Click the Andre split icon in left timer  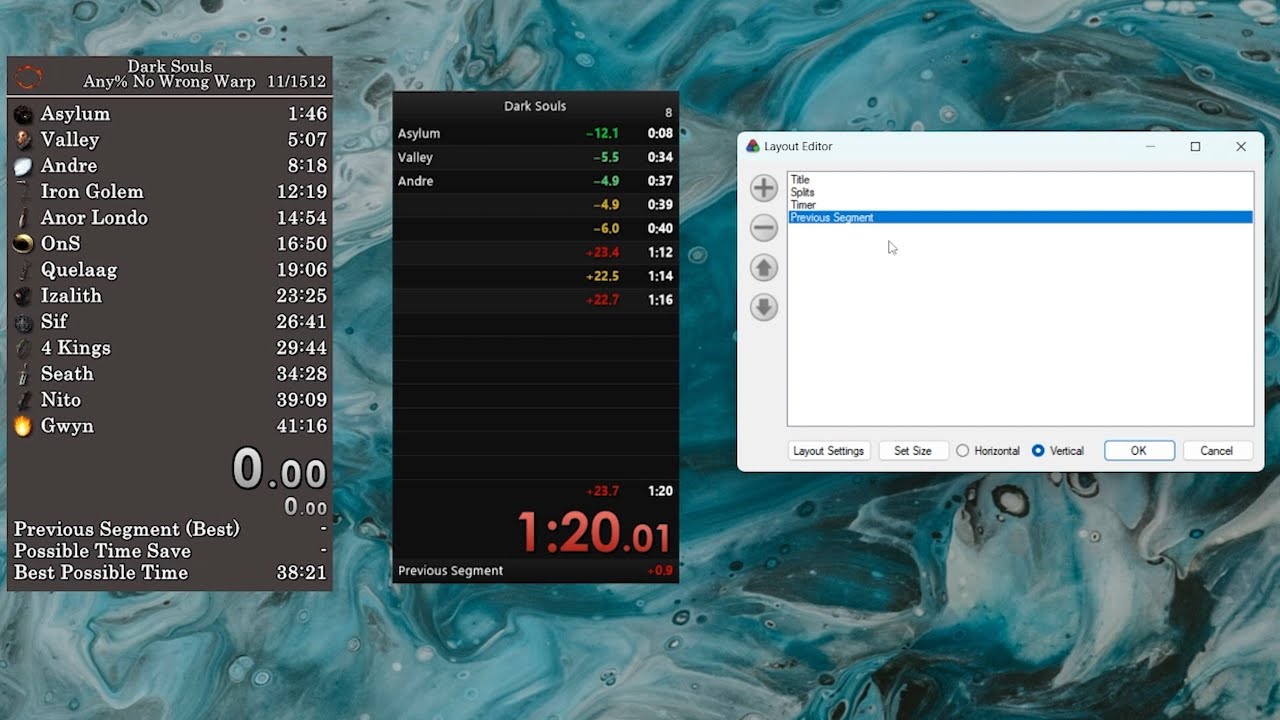coord(23,166)
